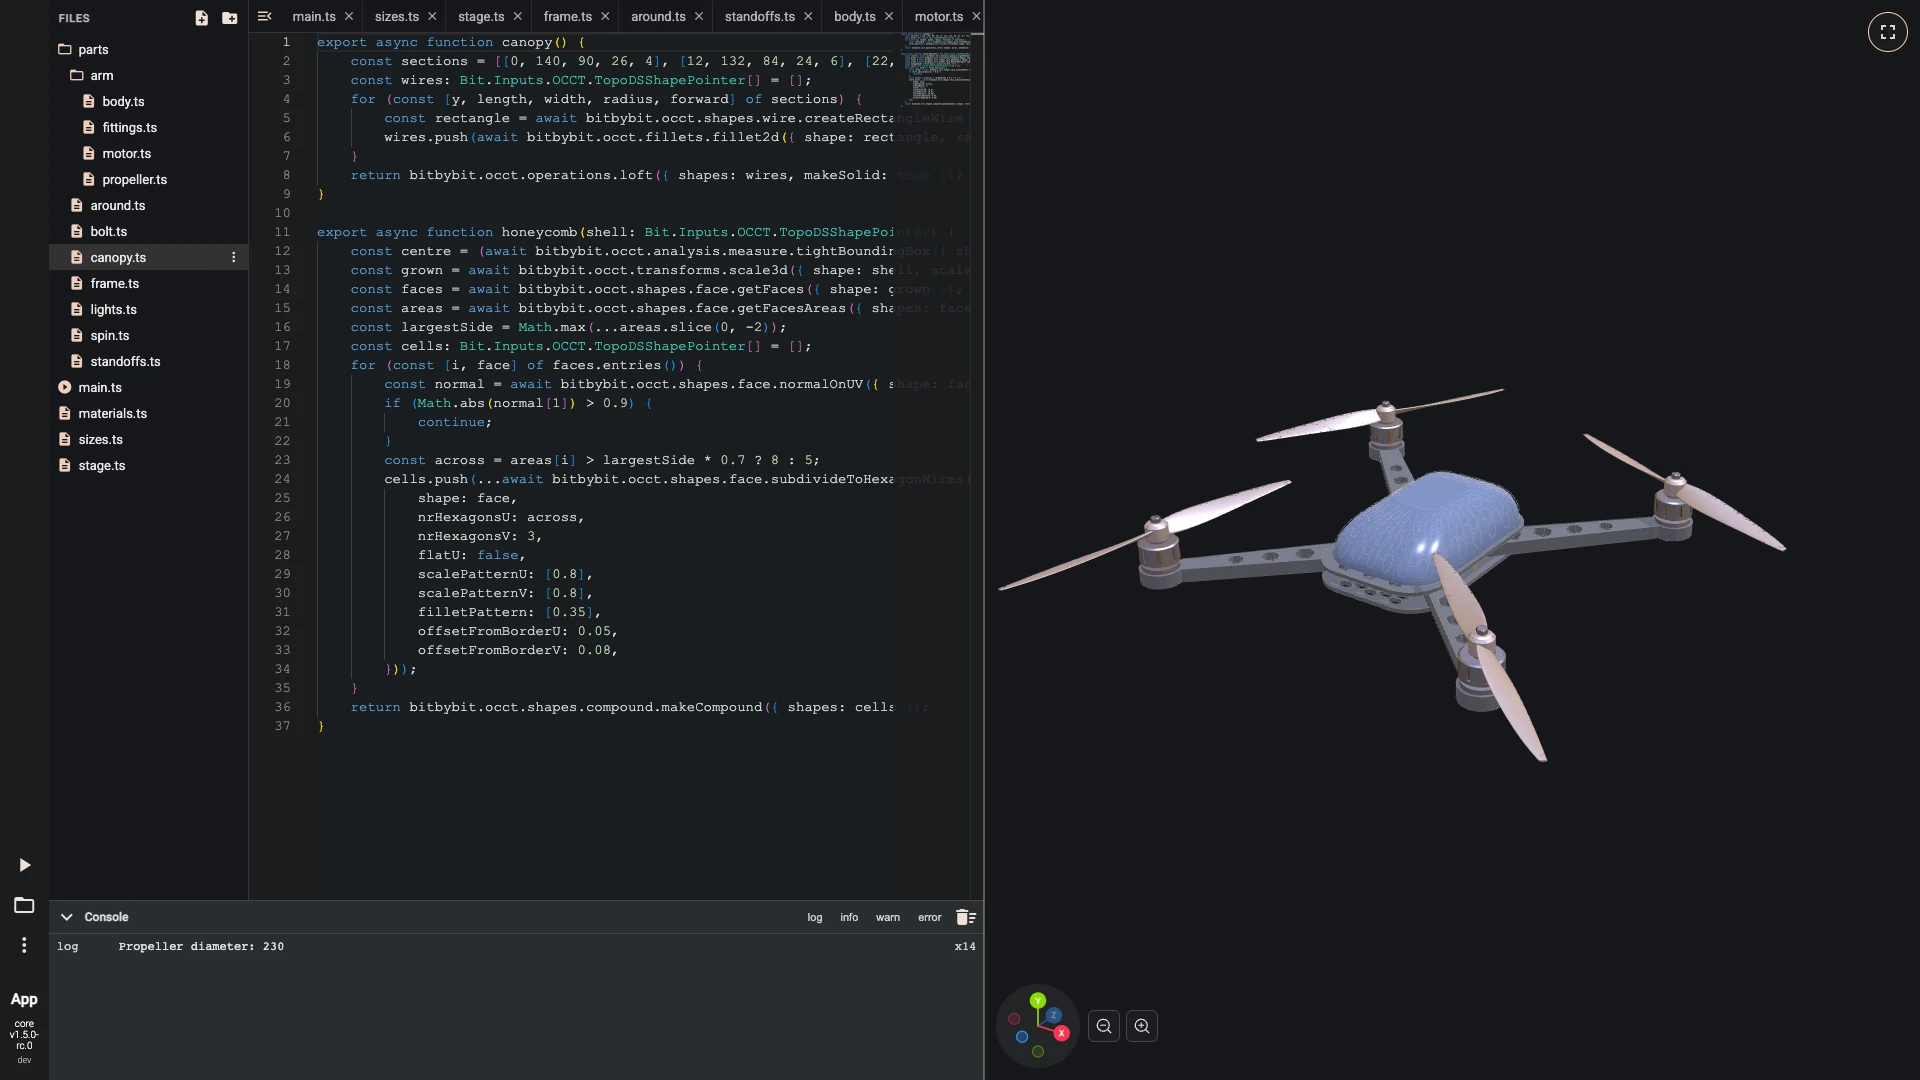Viewport: 1920px width, 1080px height.
Task: Create a new folder in Files panel
Action: (x=230, y=18)
